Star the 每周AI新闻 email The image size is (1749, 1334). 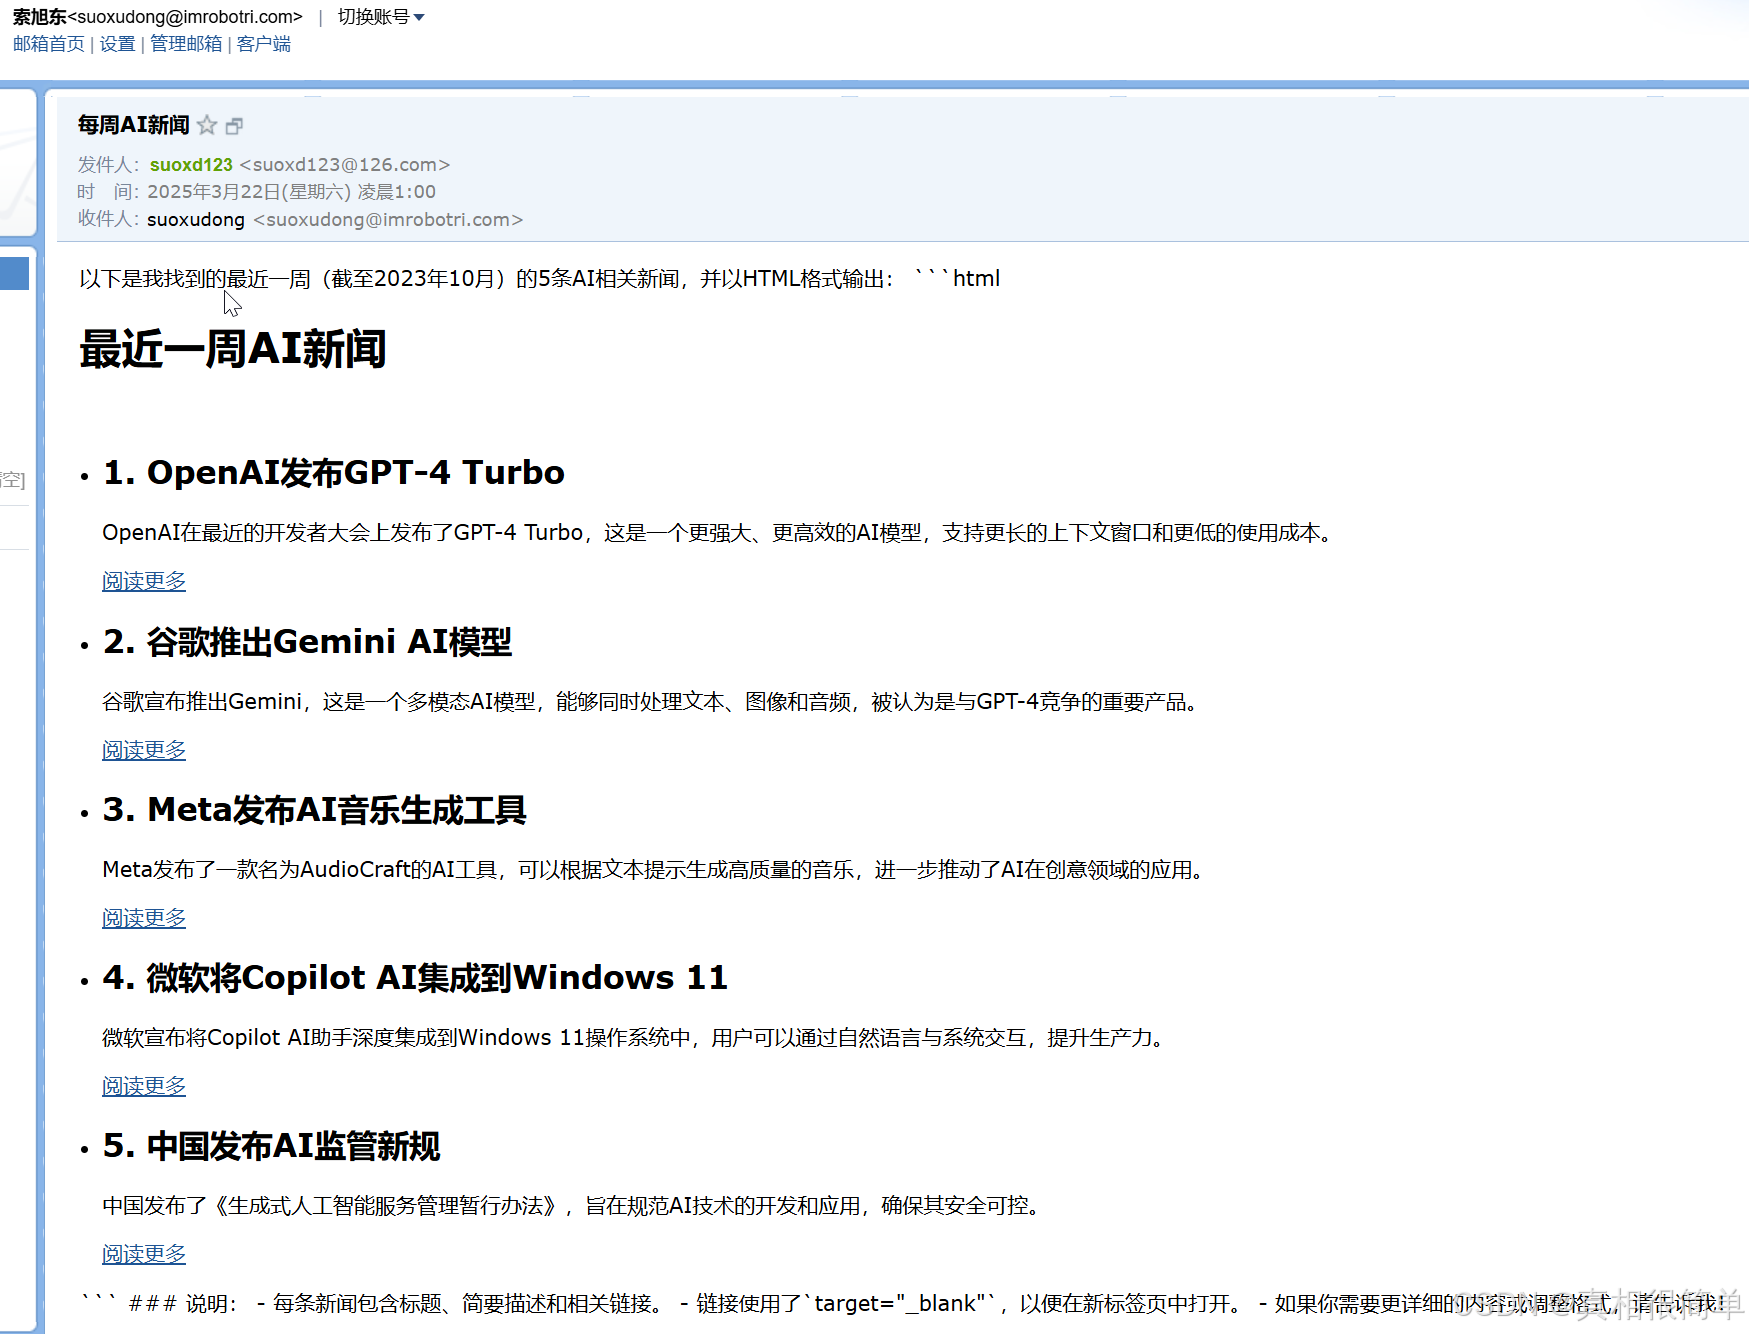207,125
